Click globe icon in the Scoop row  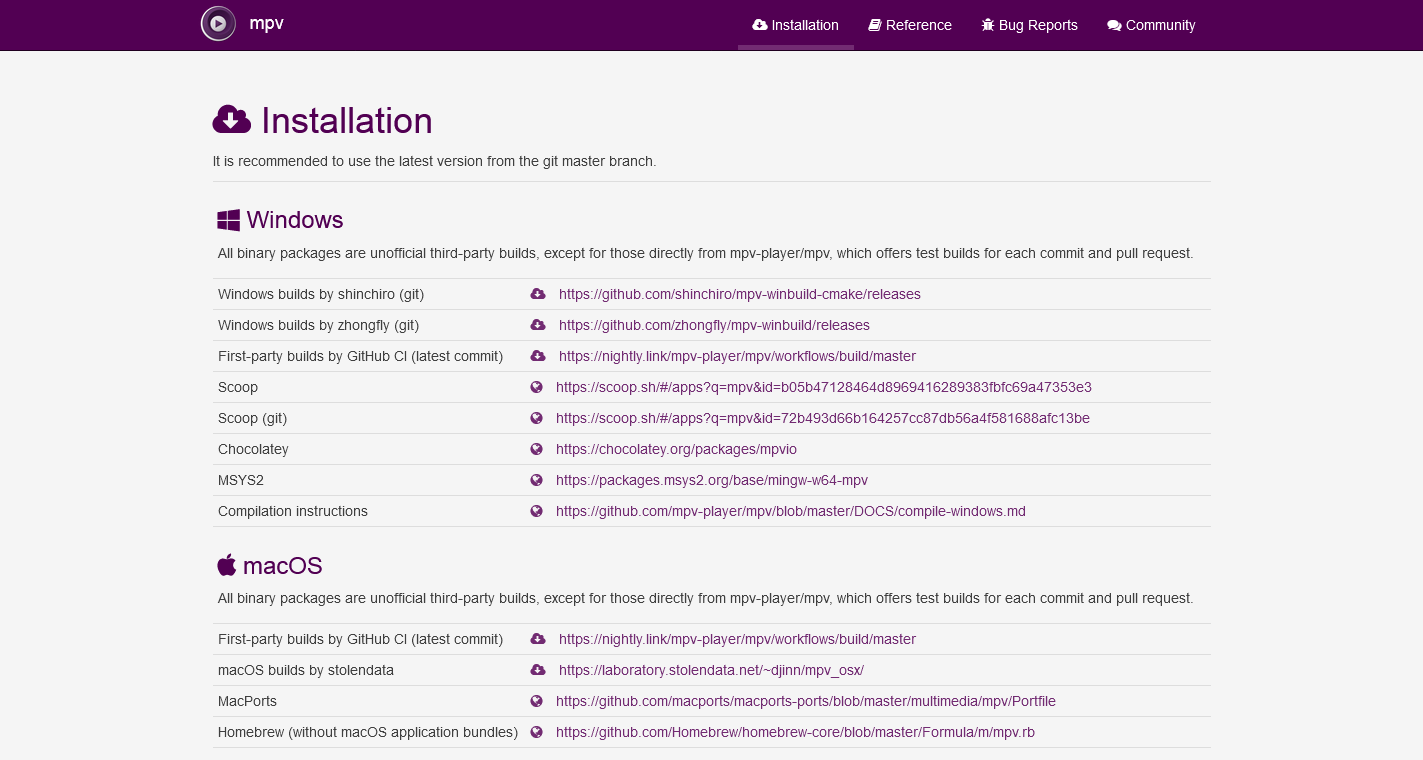[536, 387]
